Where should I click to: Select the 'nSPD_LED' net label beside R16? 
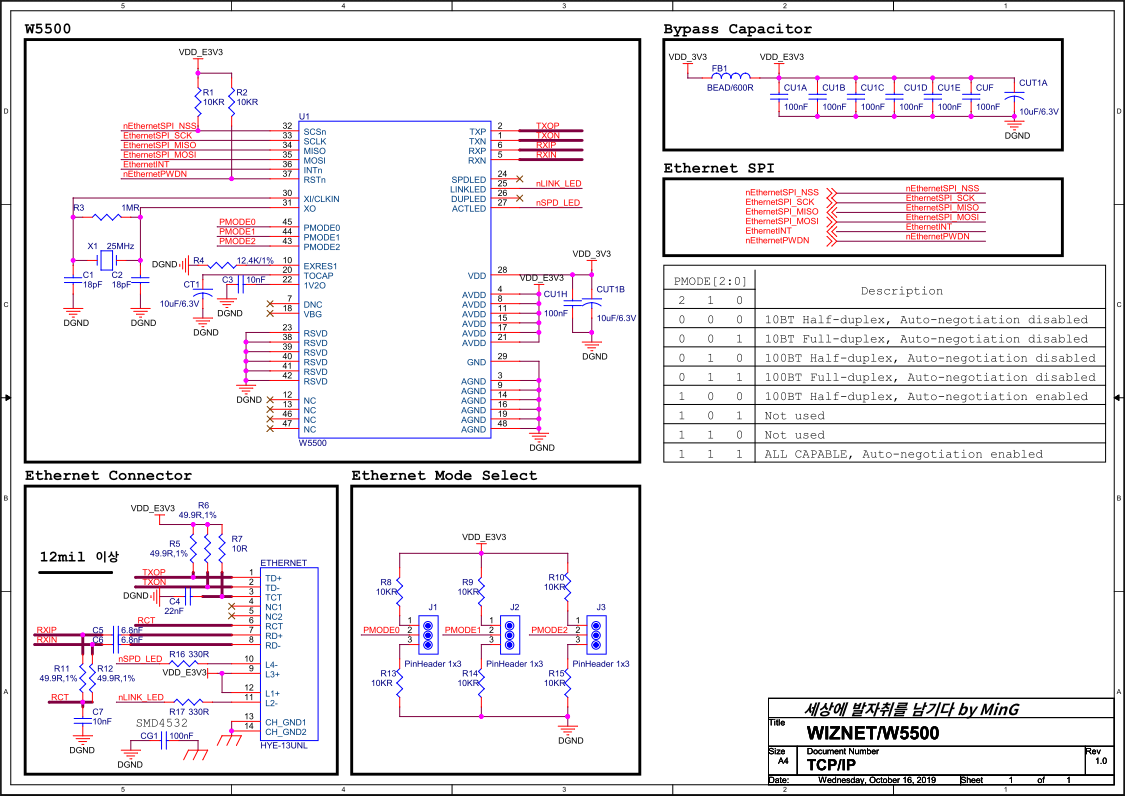[x=140, y=659]
